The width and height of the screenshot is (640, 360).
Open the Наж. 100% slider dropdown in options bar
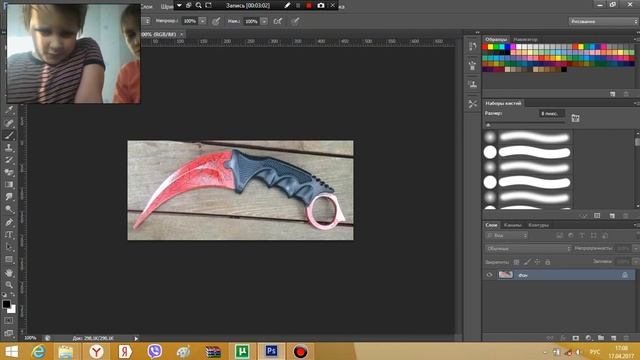[264, 21]
